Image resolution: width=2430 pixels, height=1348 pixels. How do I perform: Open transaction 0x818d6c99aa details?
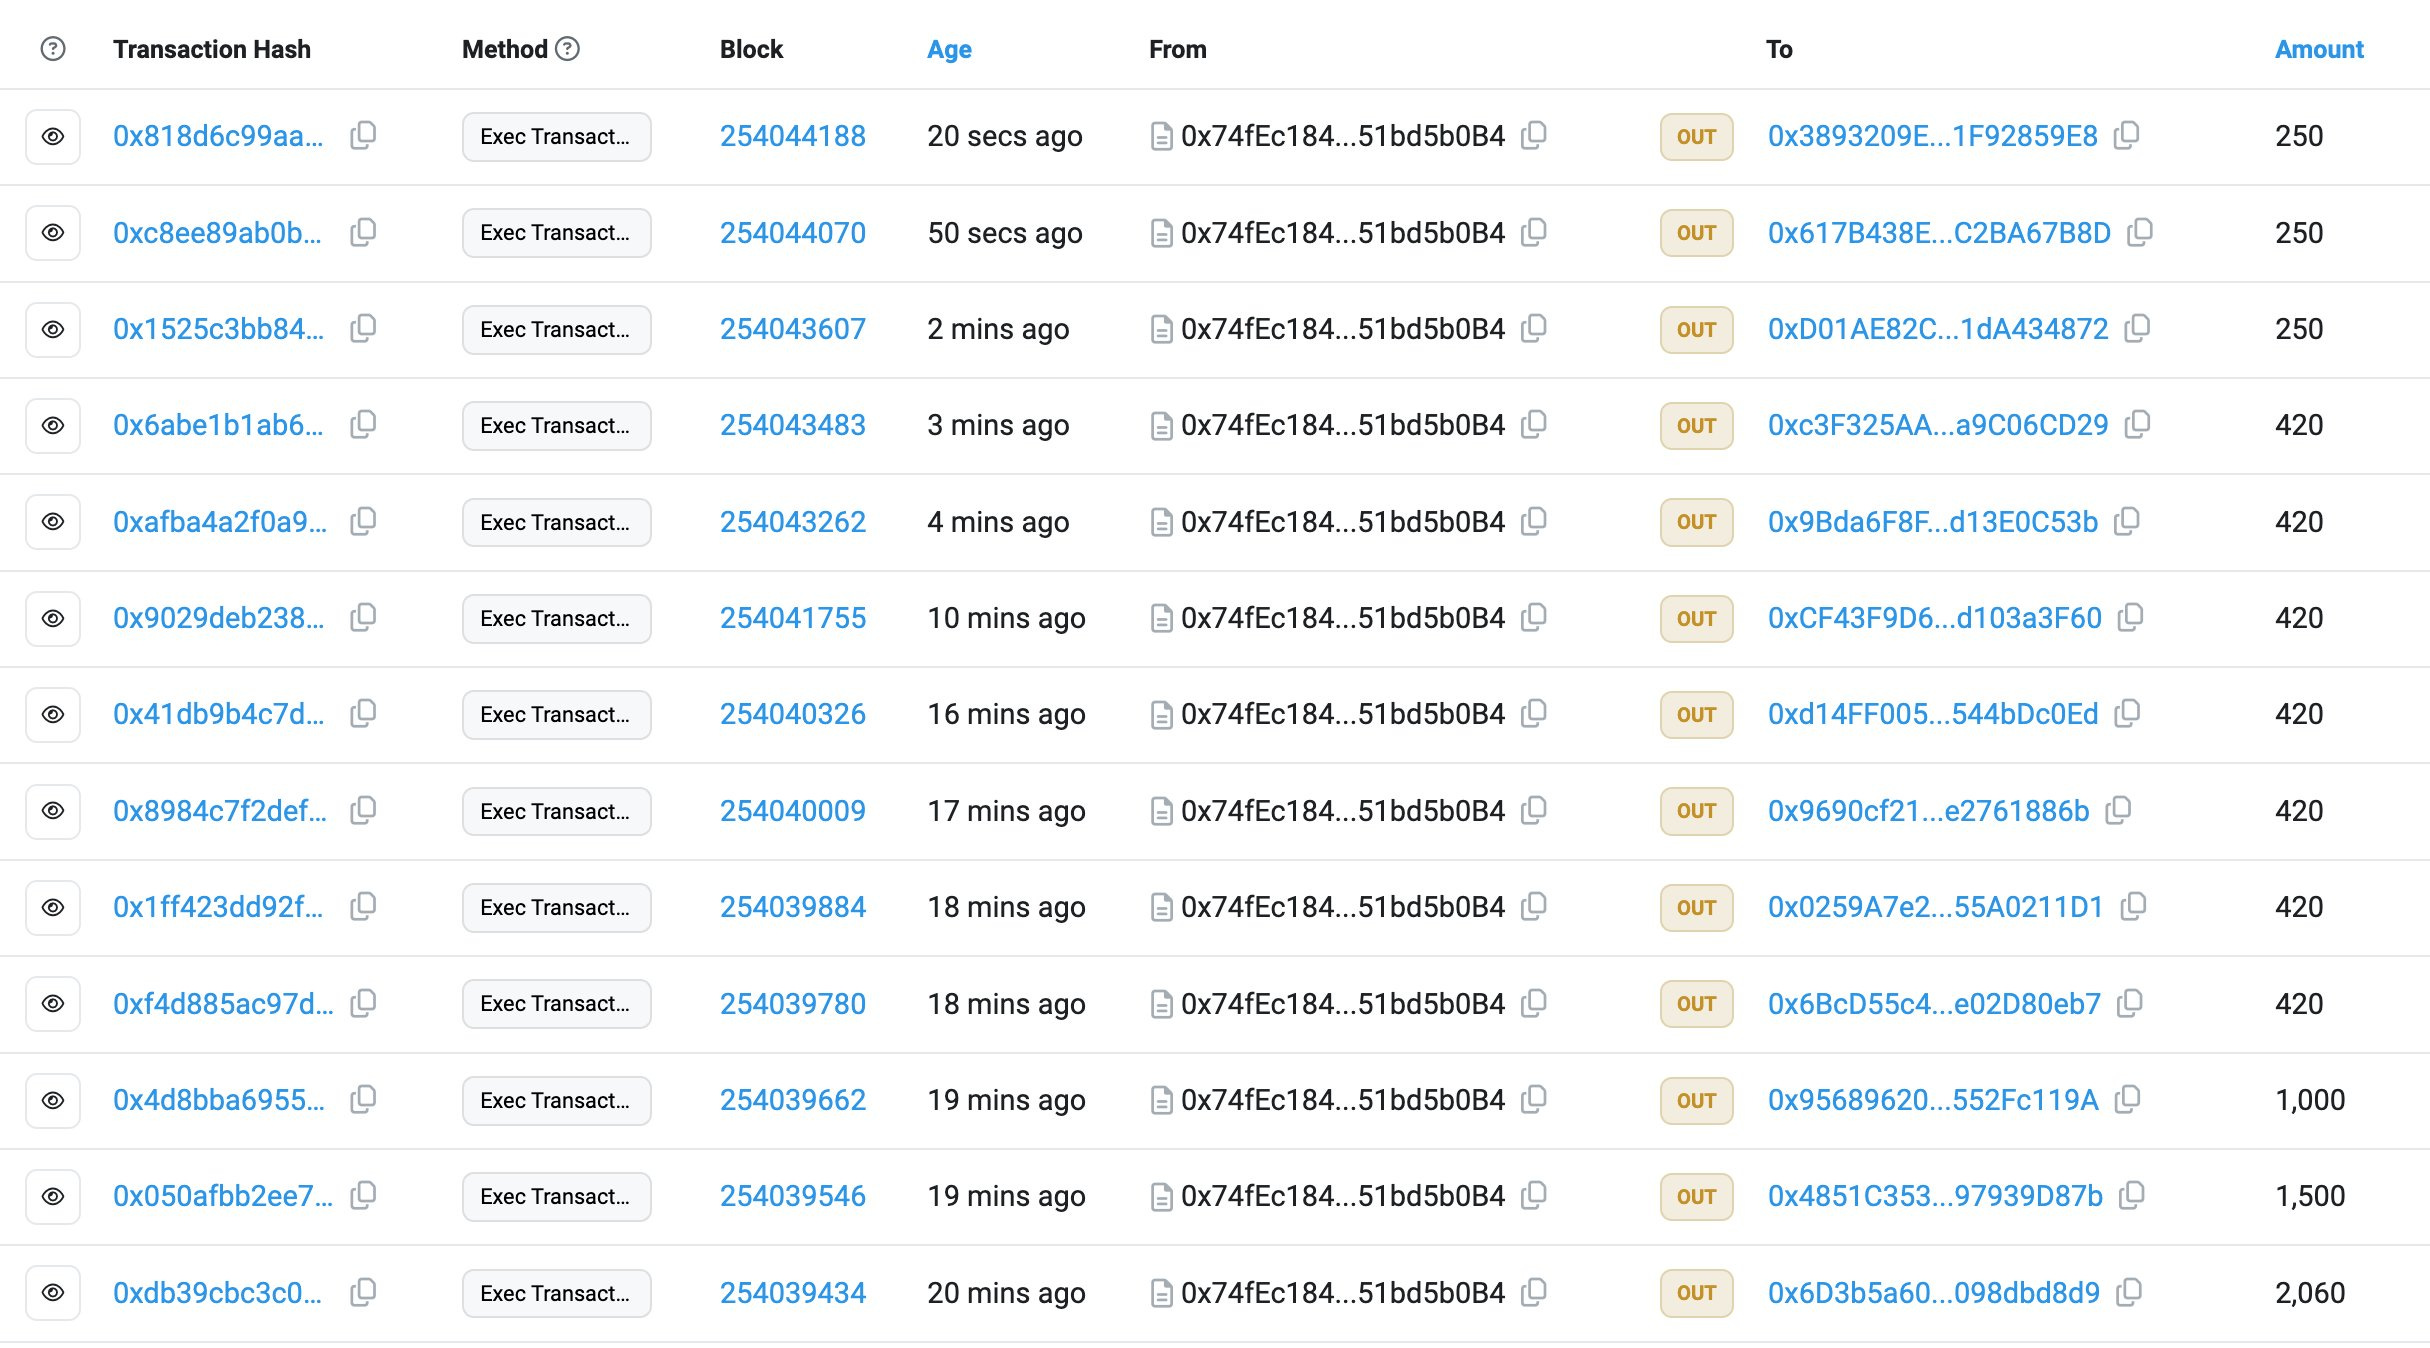218,136
